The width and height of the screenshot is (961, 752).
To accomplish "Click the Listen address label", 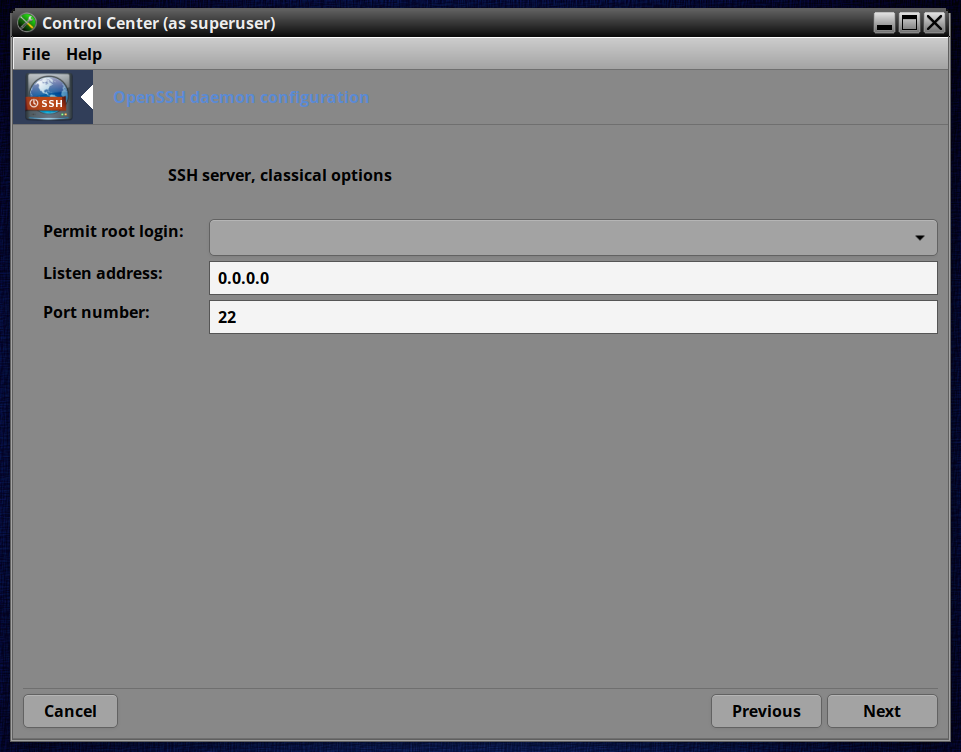I will [103, 273].
